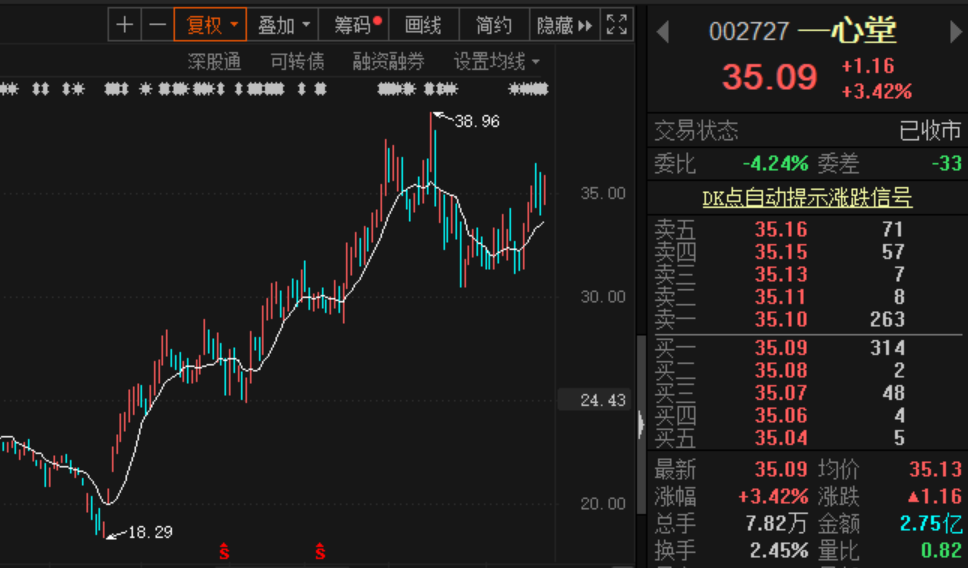Enter fullscreen with the expand icon

click(x=617, y=25)
